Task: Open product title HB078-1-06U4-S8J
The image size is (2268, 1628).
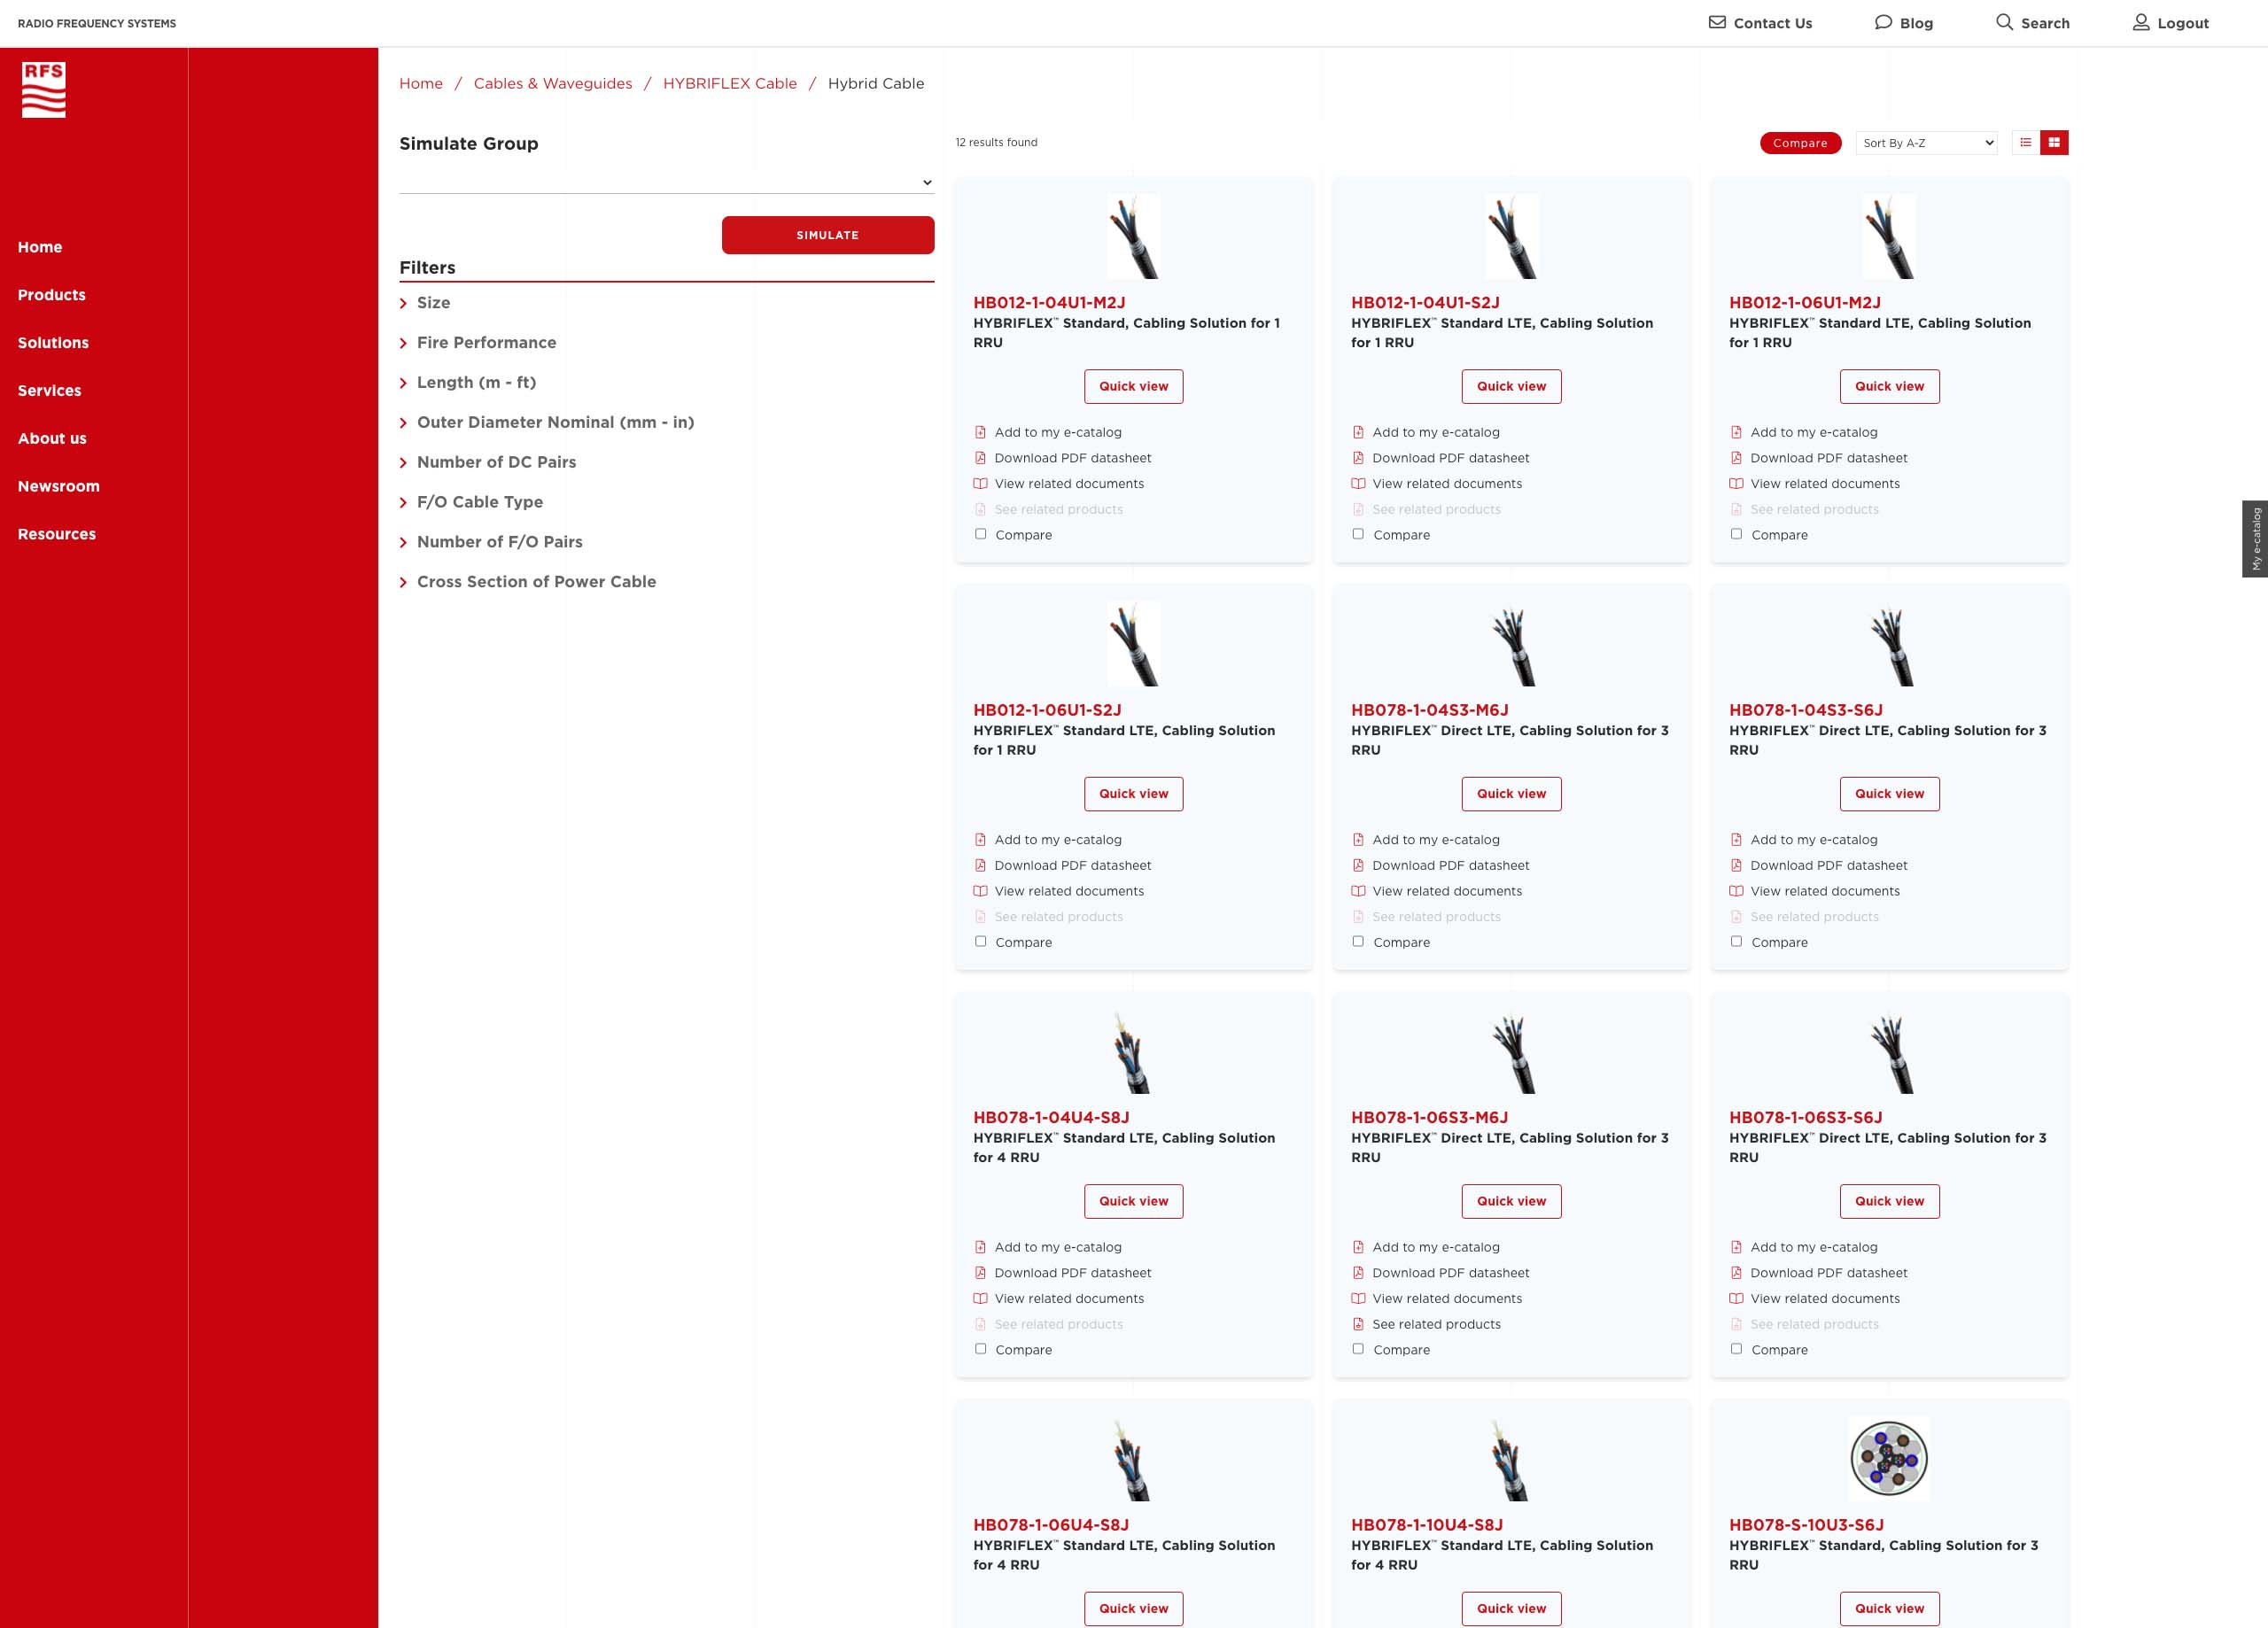Action: (1051, 1525)
